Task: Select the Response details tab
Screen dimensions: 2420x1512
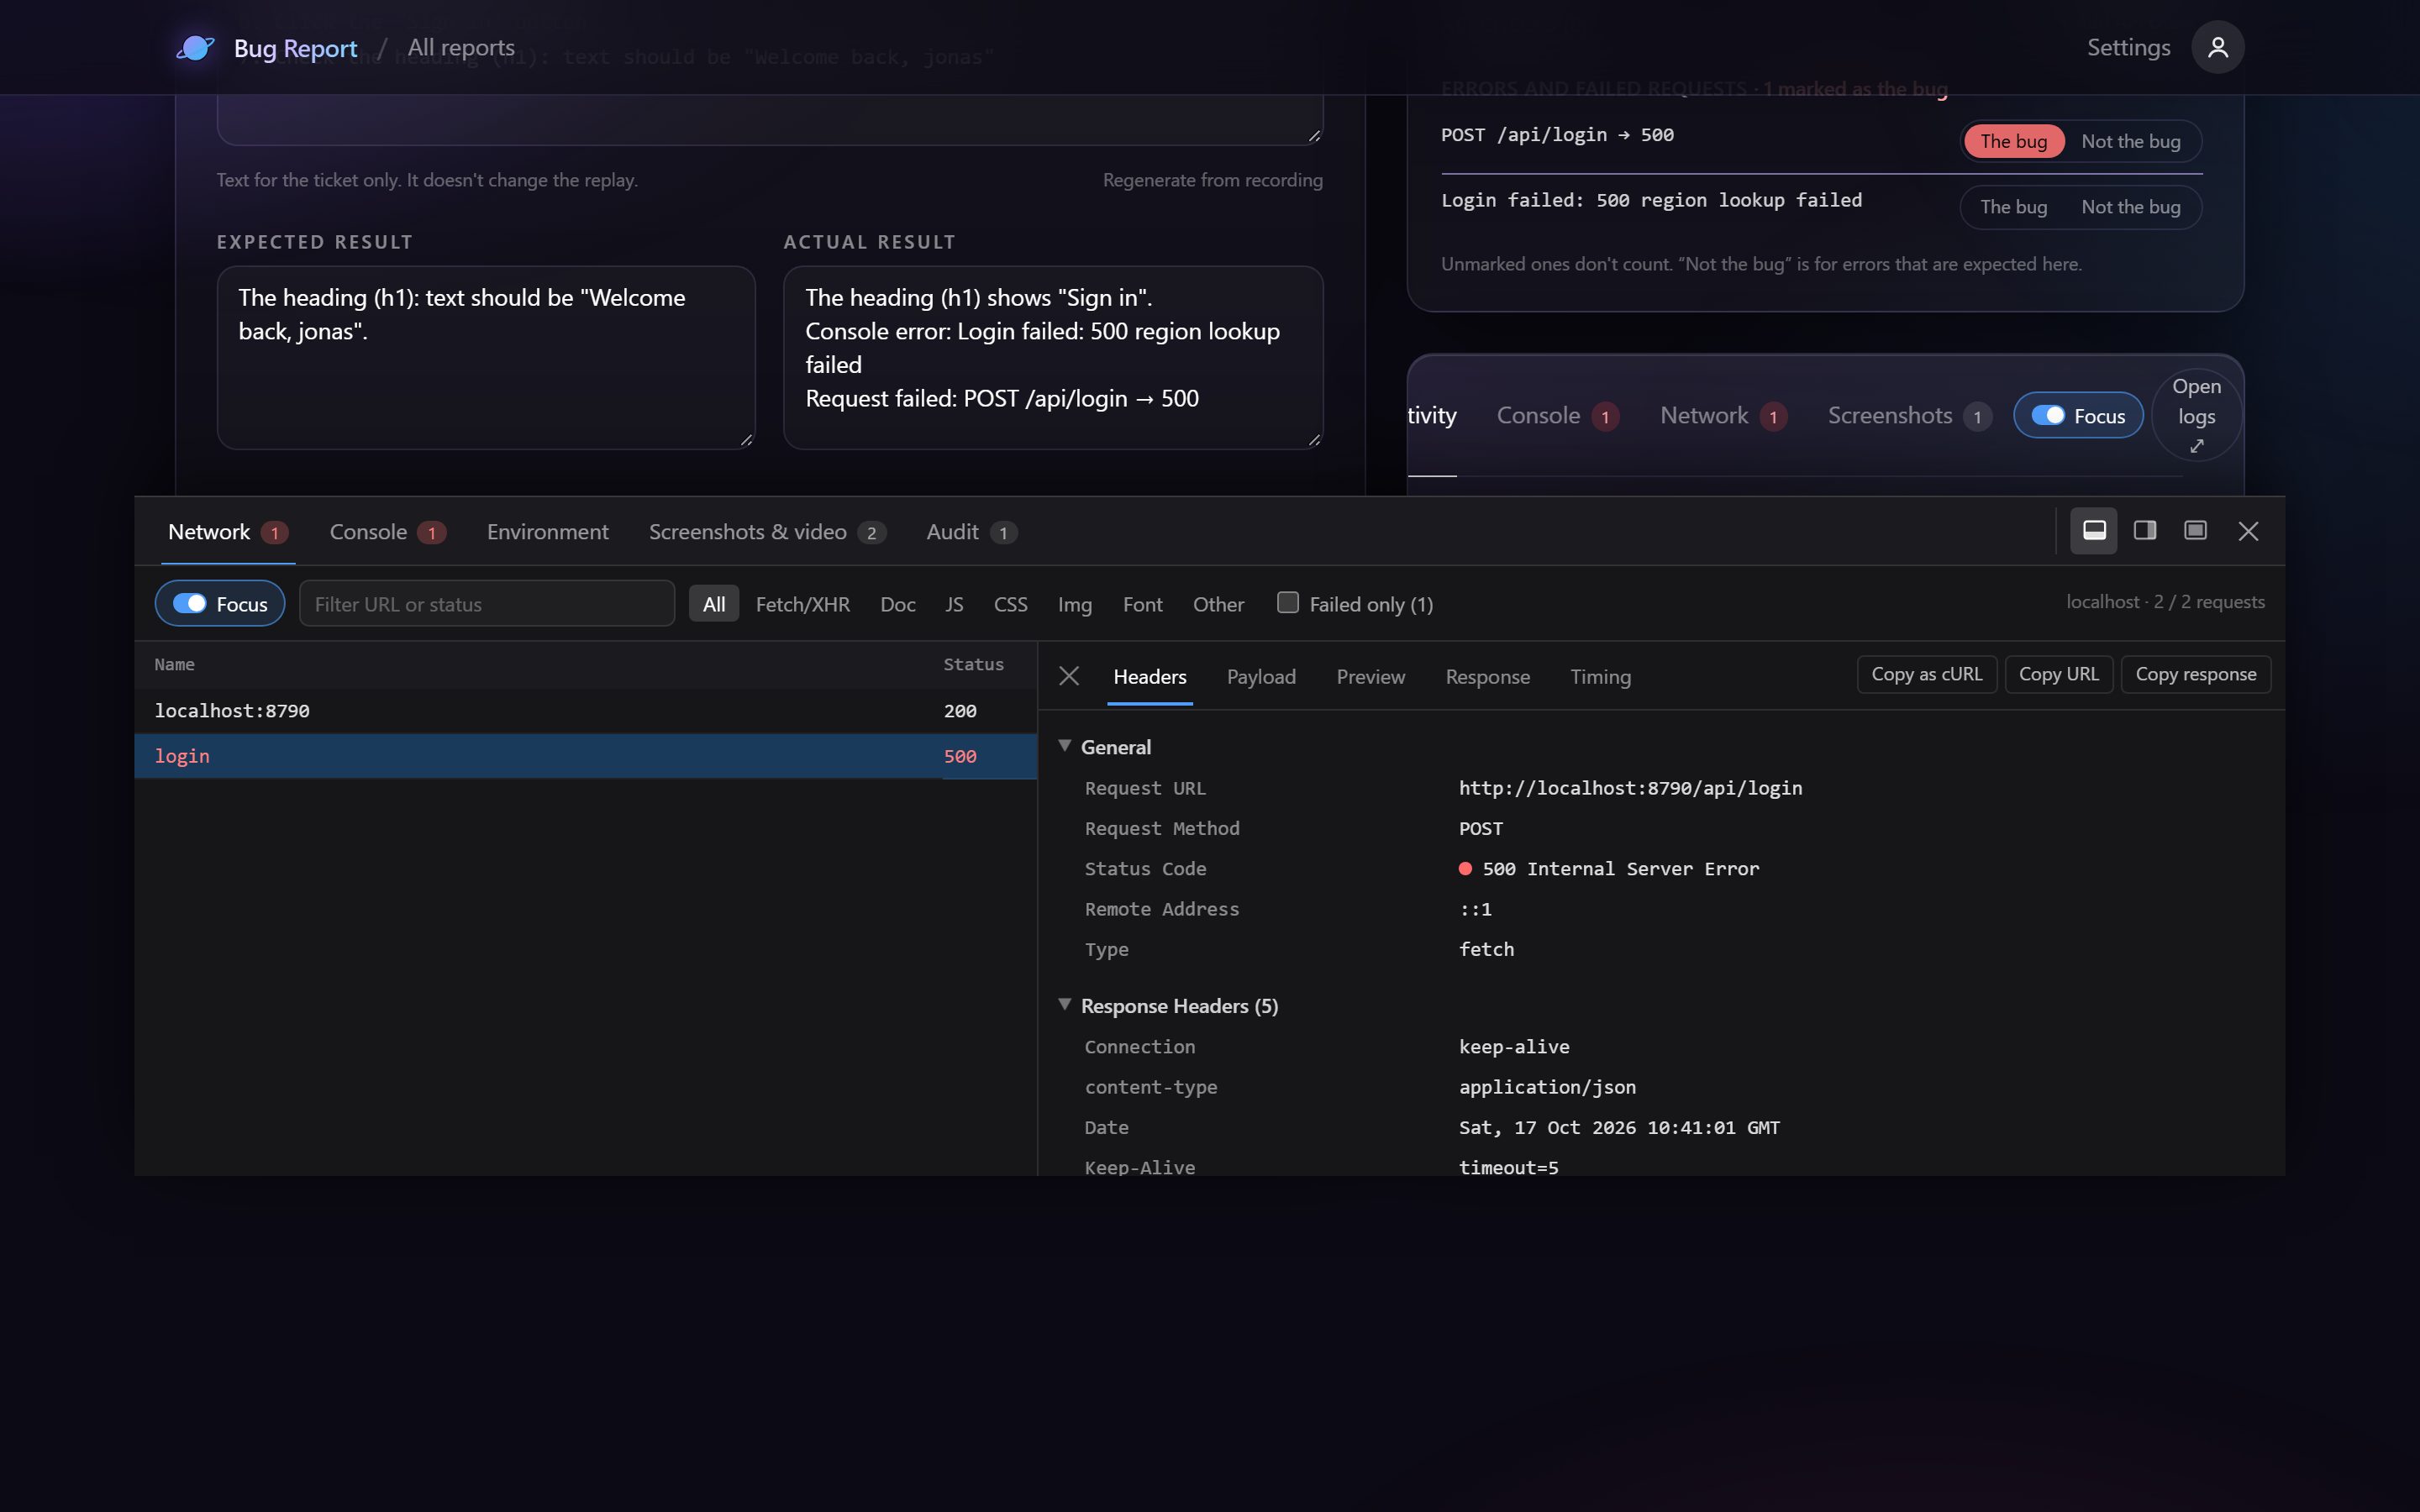Action: (1487, 677)
